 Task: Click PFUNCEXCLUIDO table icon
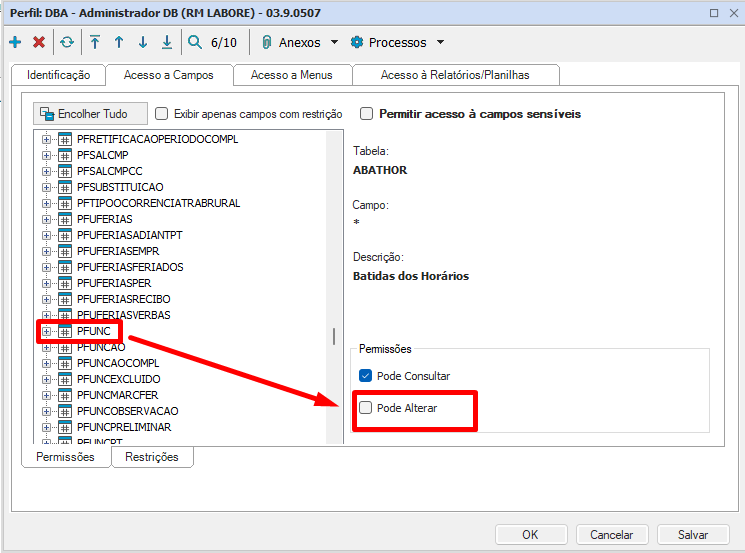[65, 379]
